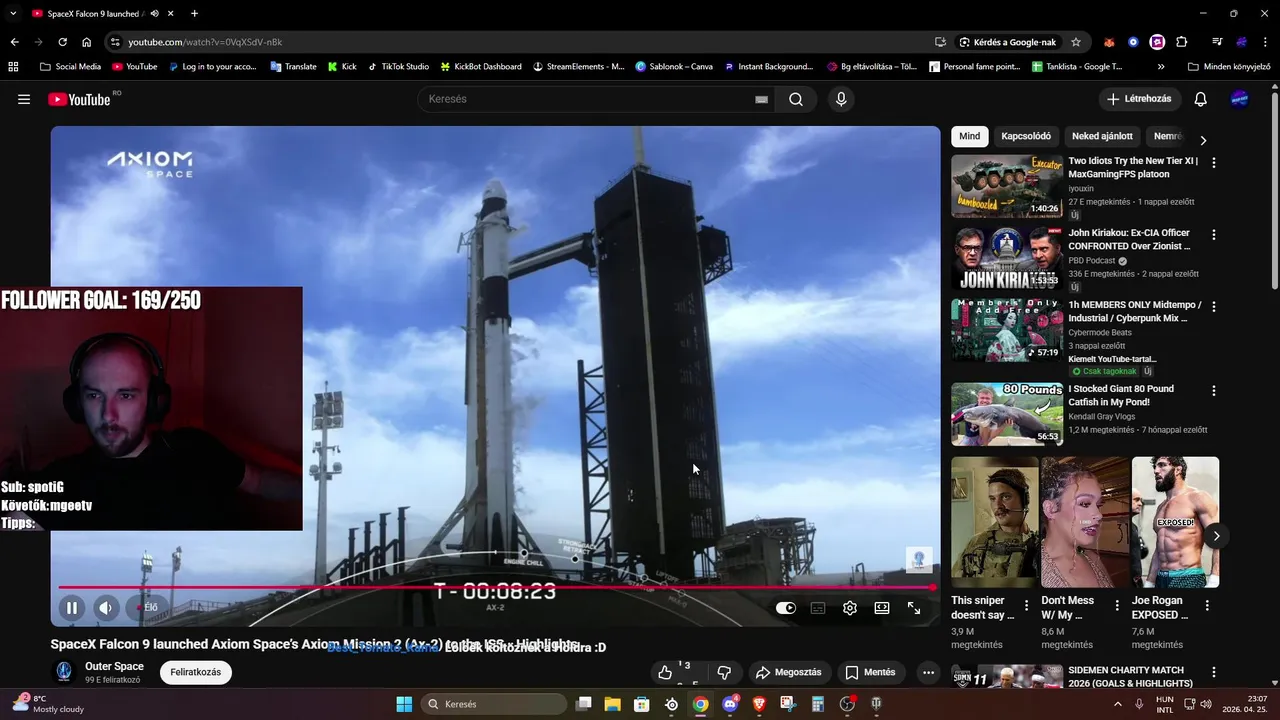The height and width of the screenshot is (720, 1280).
Task: Click the address bar URL
Action: (205, 42)
